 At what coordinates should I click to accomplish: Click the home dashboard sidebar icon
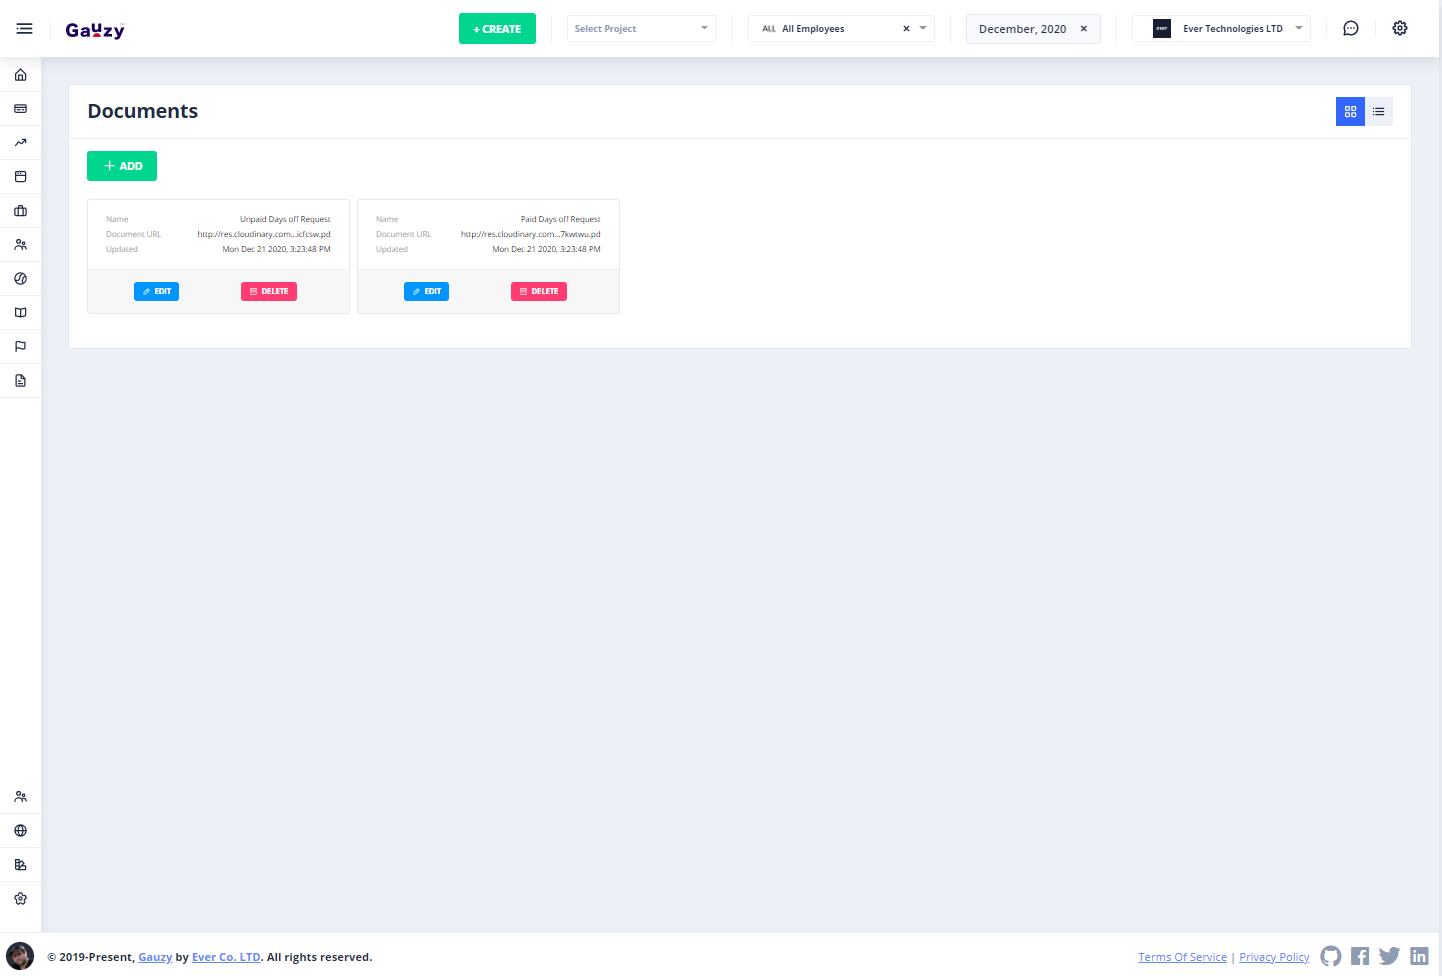coord(20,75)
